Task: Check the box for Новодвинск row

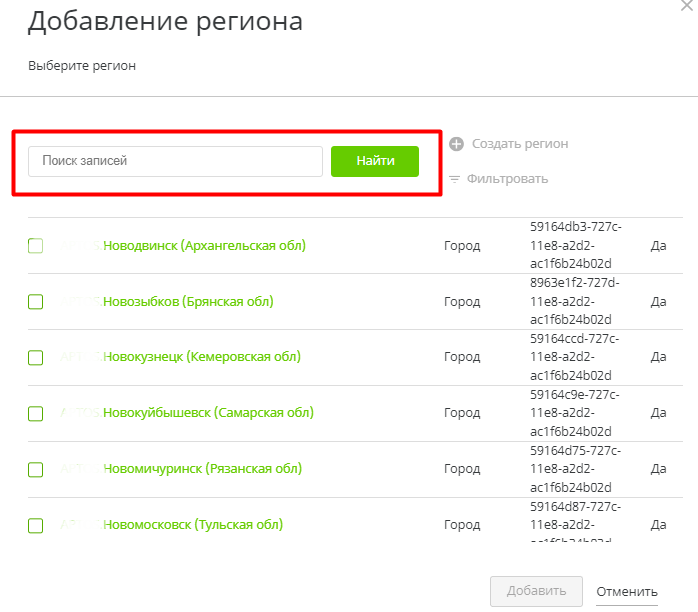Action: coord(36,246)
